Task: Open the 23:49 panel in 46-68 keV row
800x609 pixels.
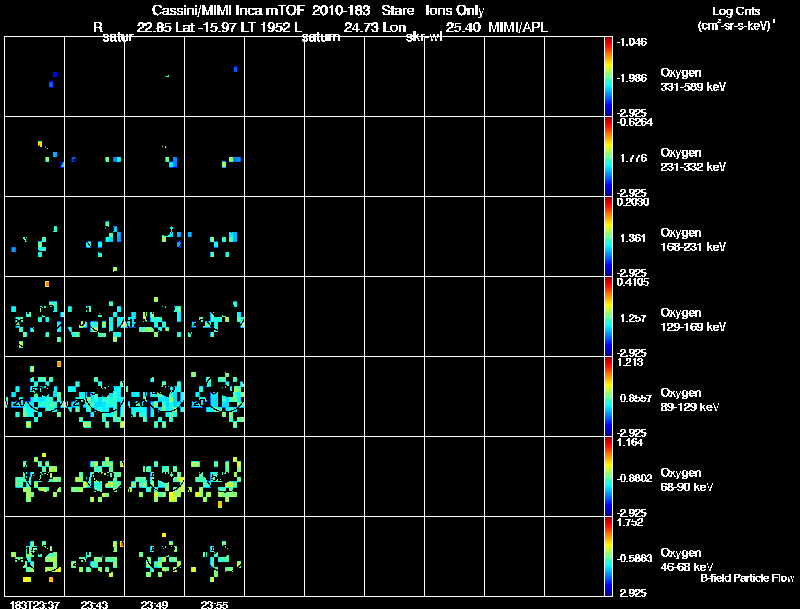Action: click(x=155, y=557)
